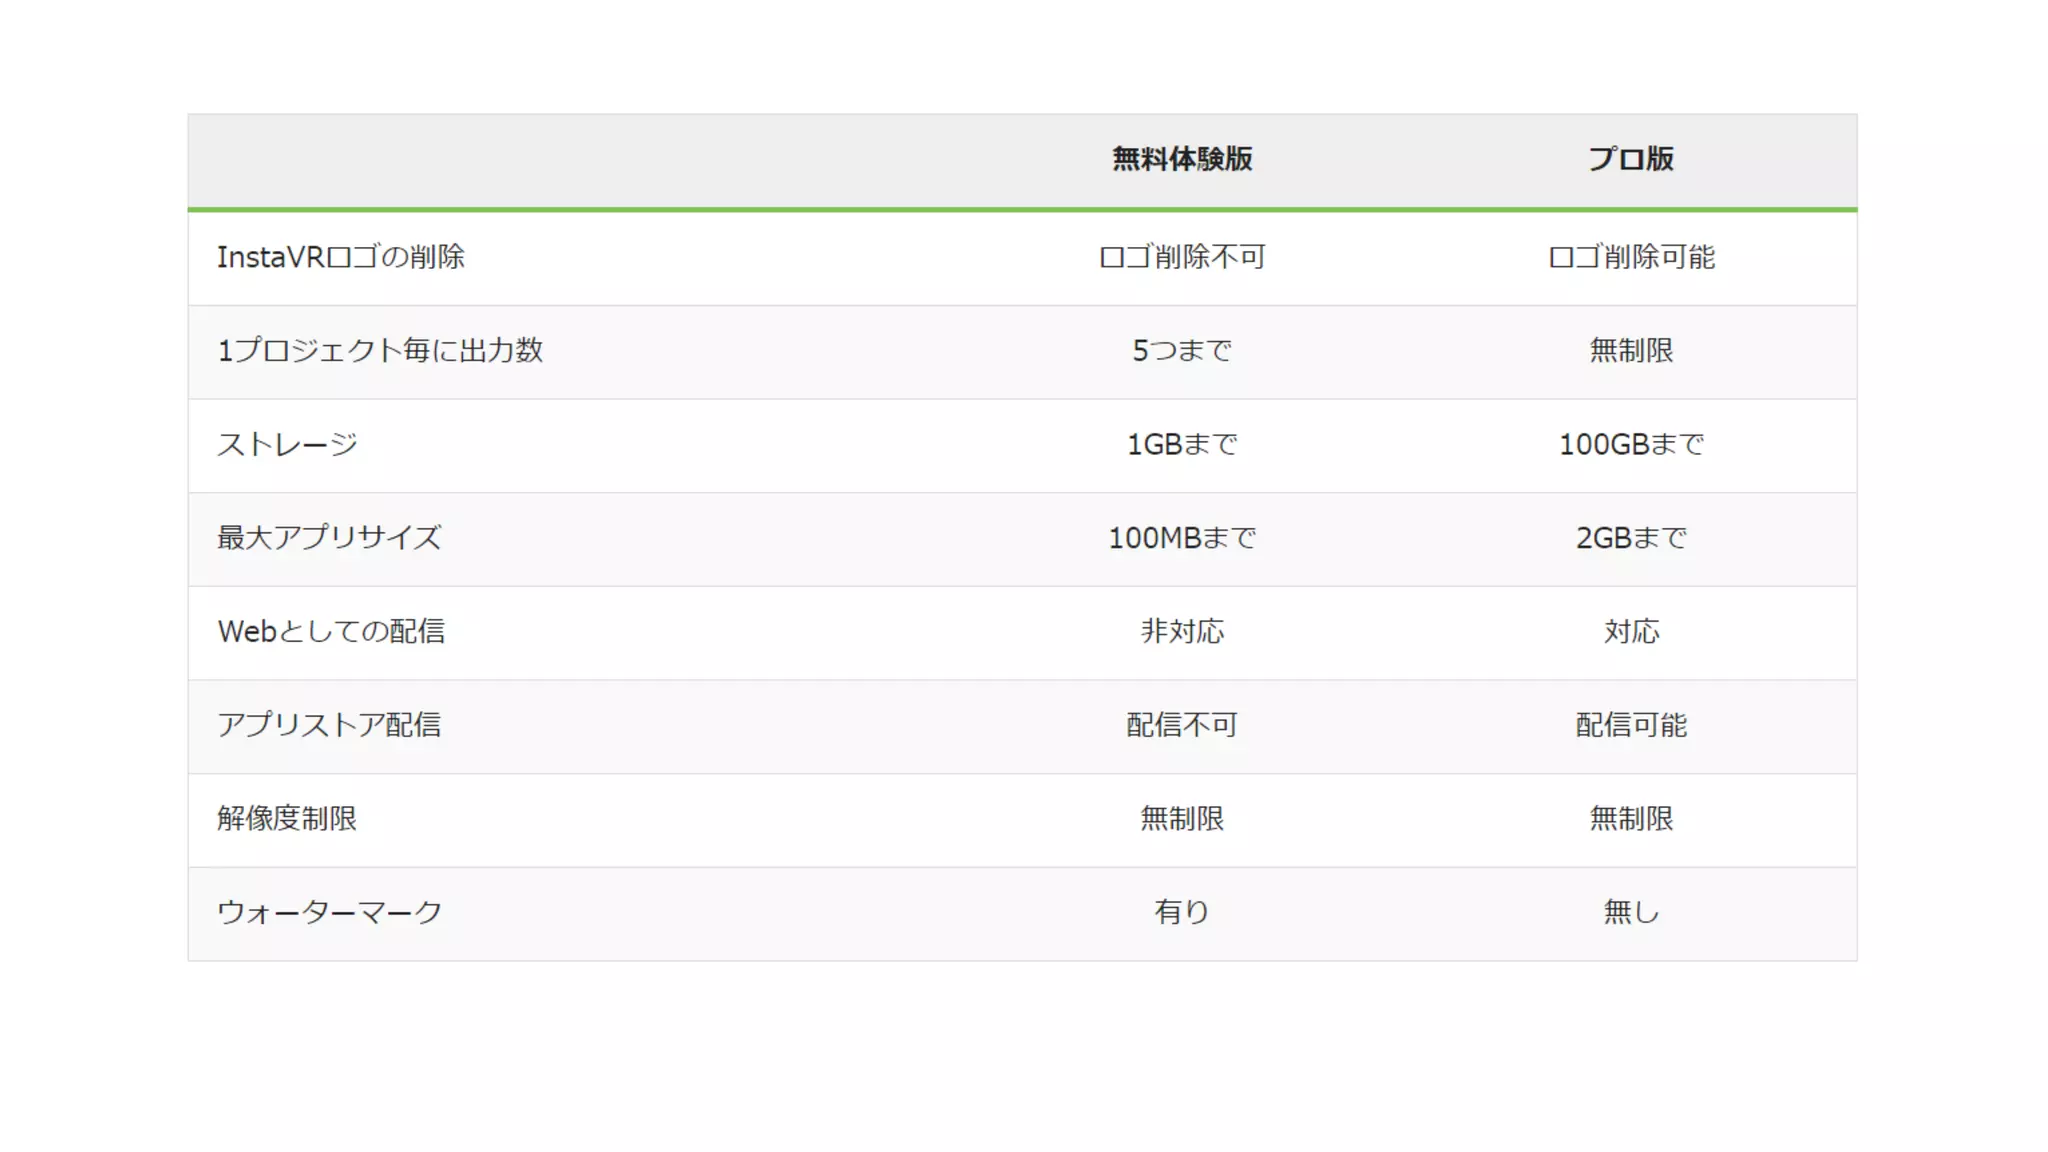Click the 1GBまで storage cell
This screenshot has height=1152, width=2048.
tap(1182, 444)
